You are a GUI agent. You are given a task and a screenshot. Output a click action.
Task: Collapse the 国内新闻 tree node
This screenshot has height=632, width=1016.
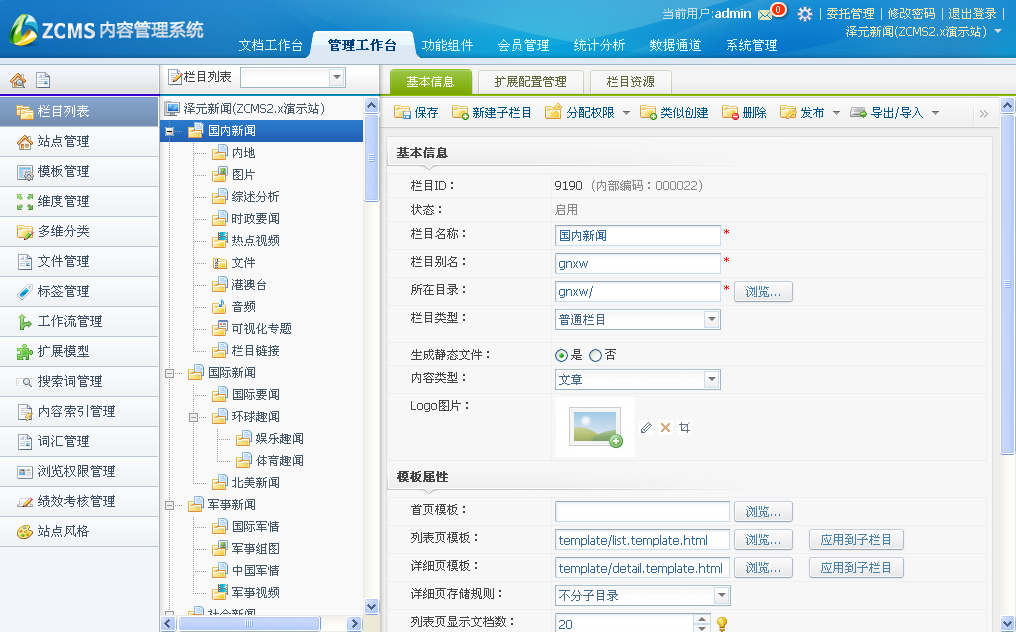coord(170,131)
